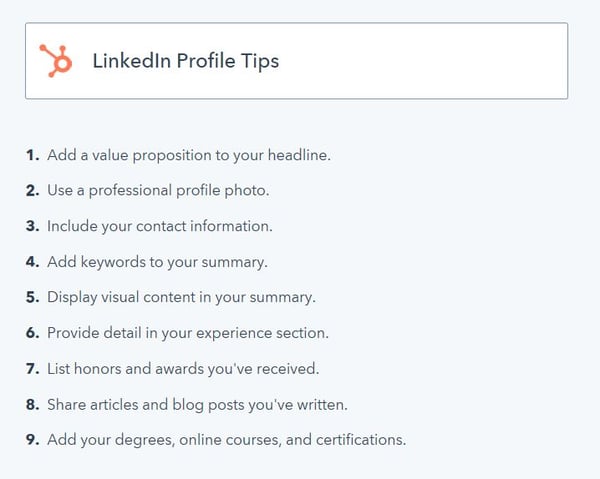Click the number 6 list marker
600x479 pixels.
(x=33, y=333)
